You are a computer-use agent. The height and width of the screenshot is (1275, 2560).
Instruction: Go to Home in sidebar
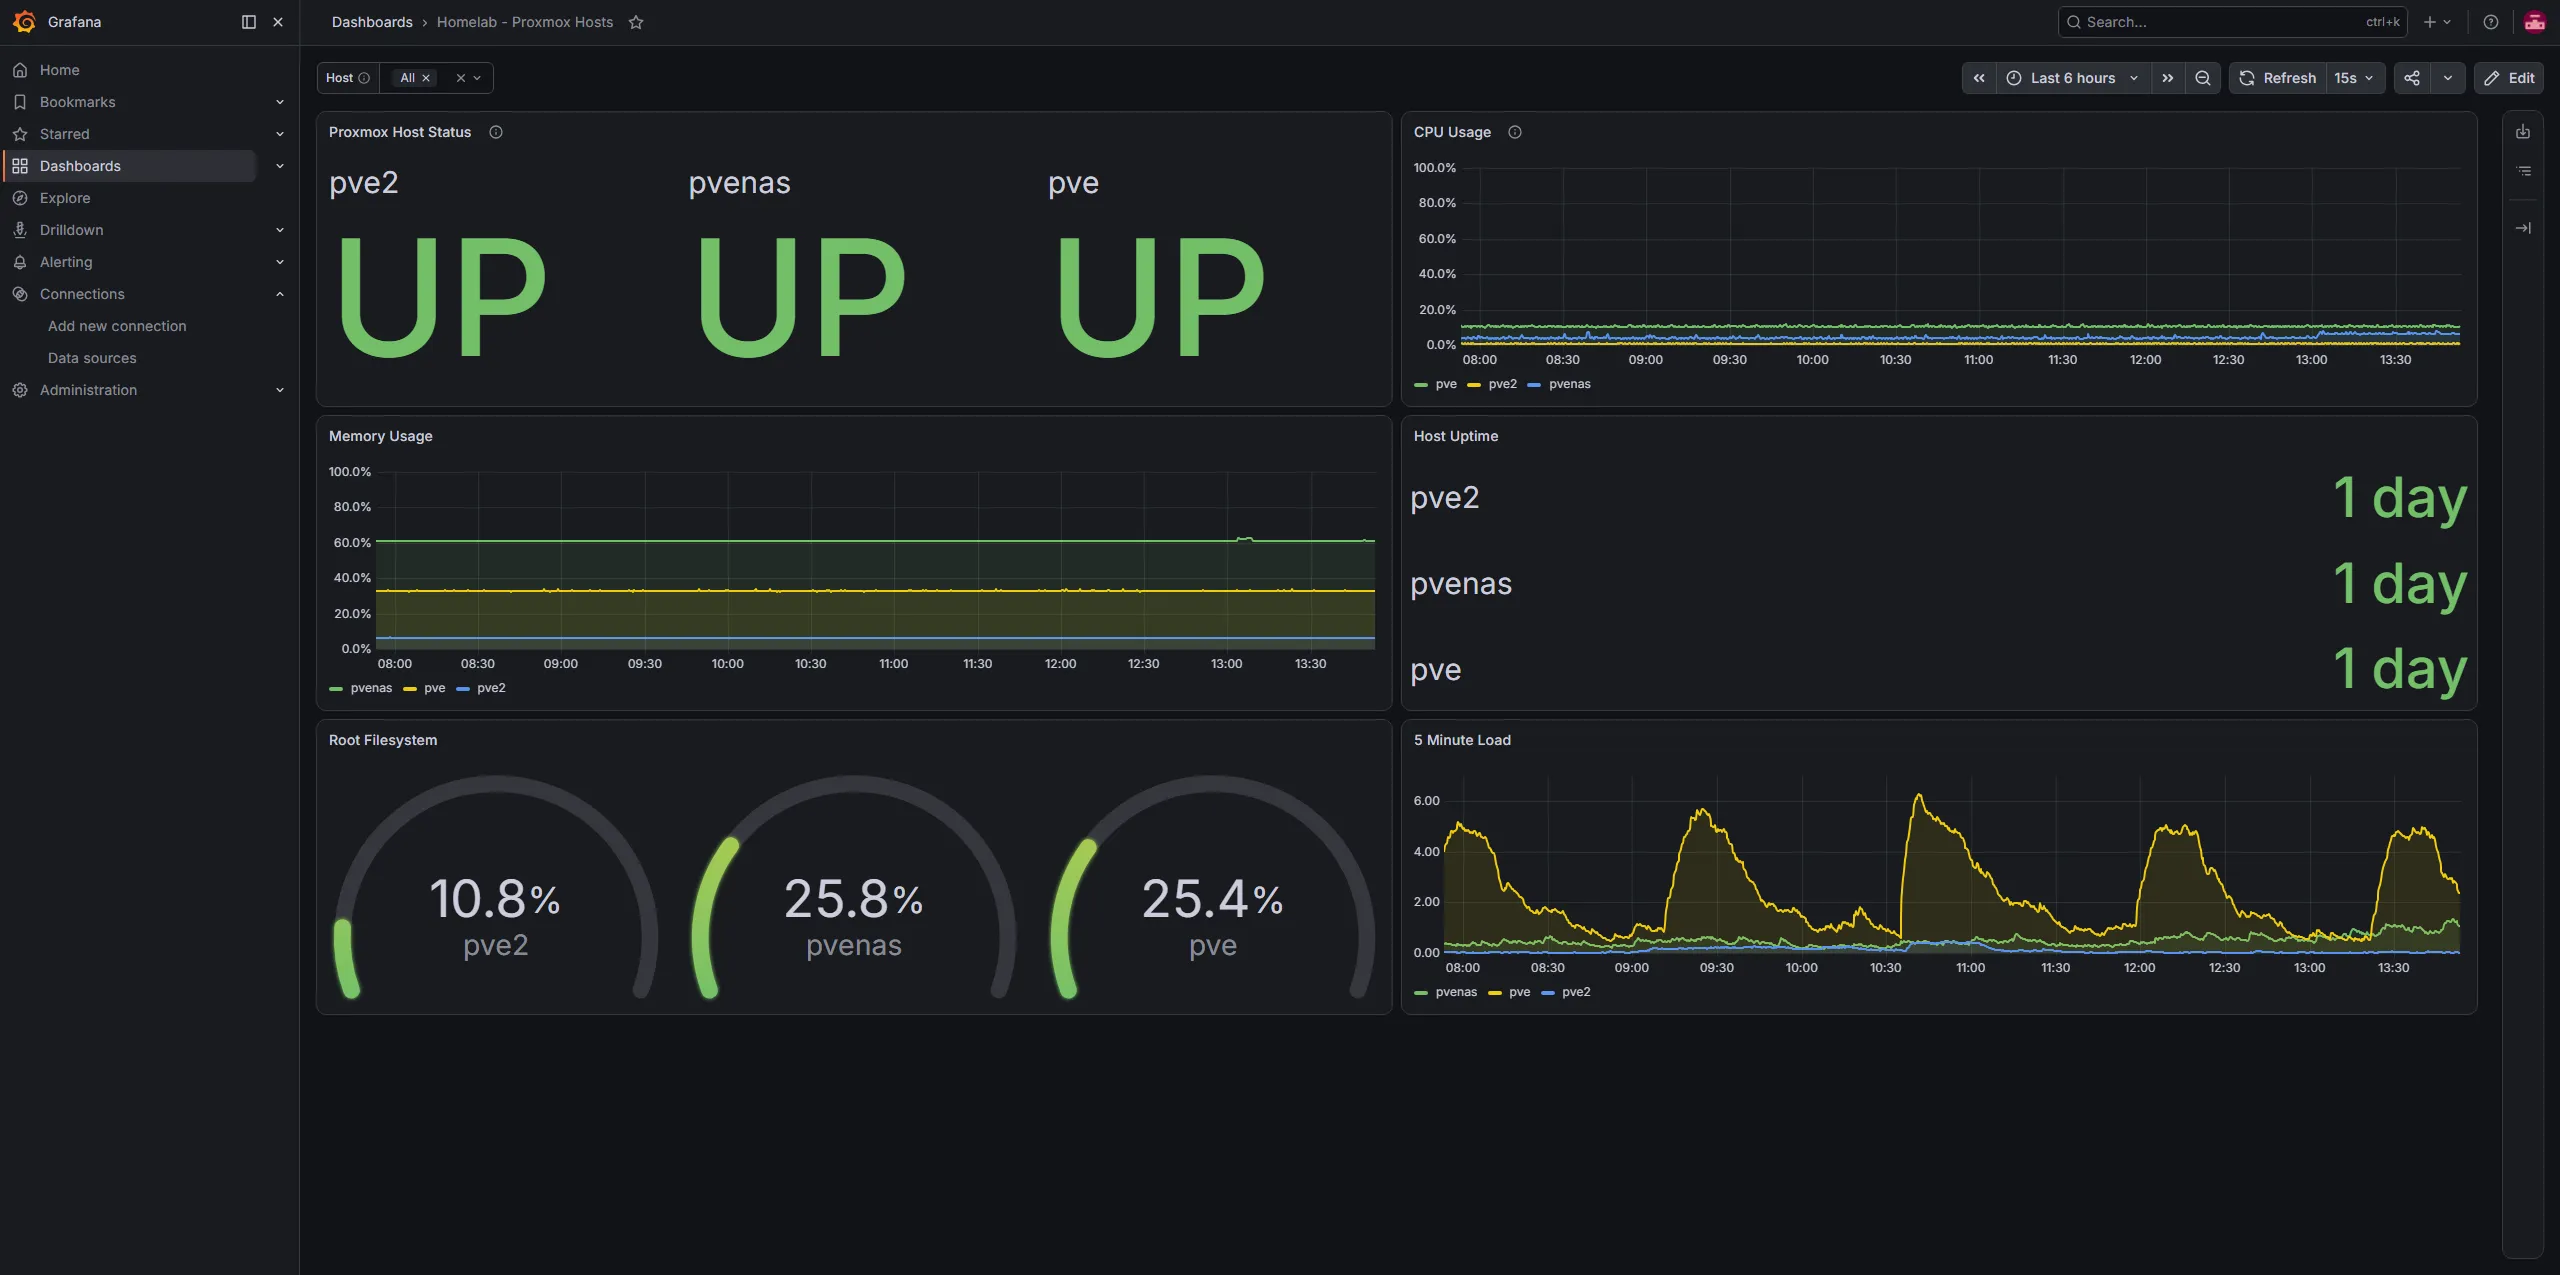[x=60, y=70]
